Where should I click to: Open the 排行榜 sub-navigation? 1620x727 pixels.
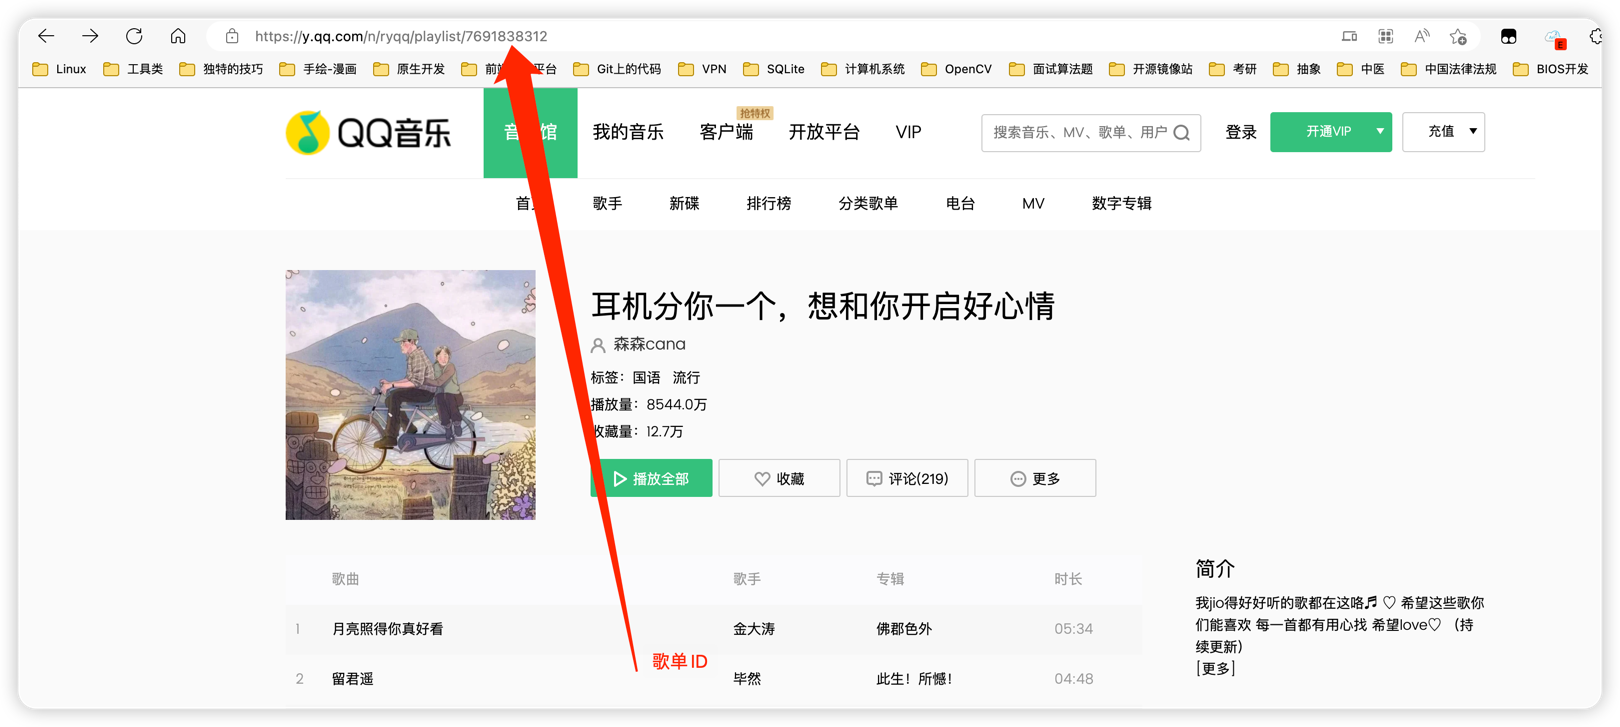(768, 204)
